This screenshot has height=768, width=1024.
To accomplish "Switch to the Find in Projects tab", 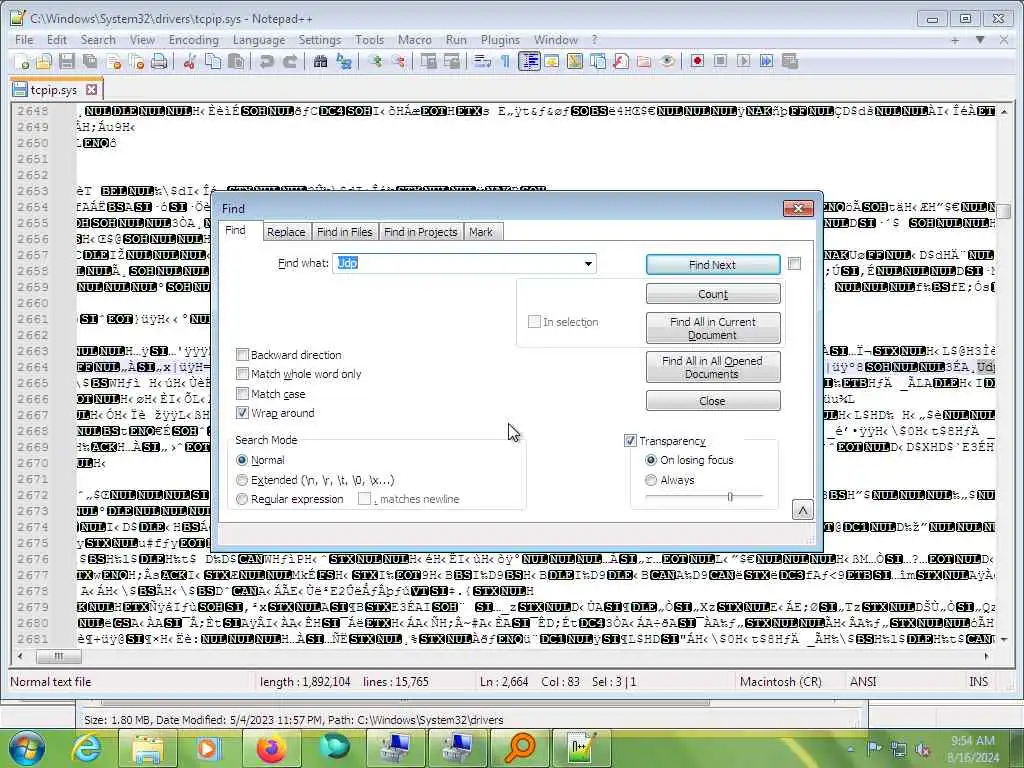I will tap(421, 232).
